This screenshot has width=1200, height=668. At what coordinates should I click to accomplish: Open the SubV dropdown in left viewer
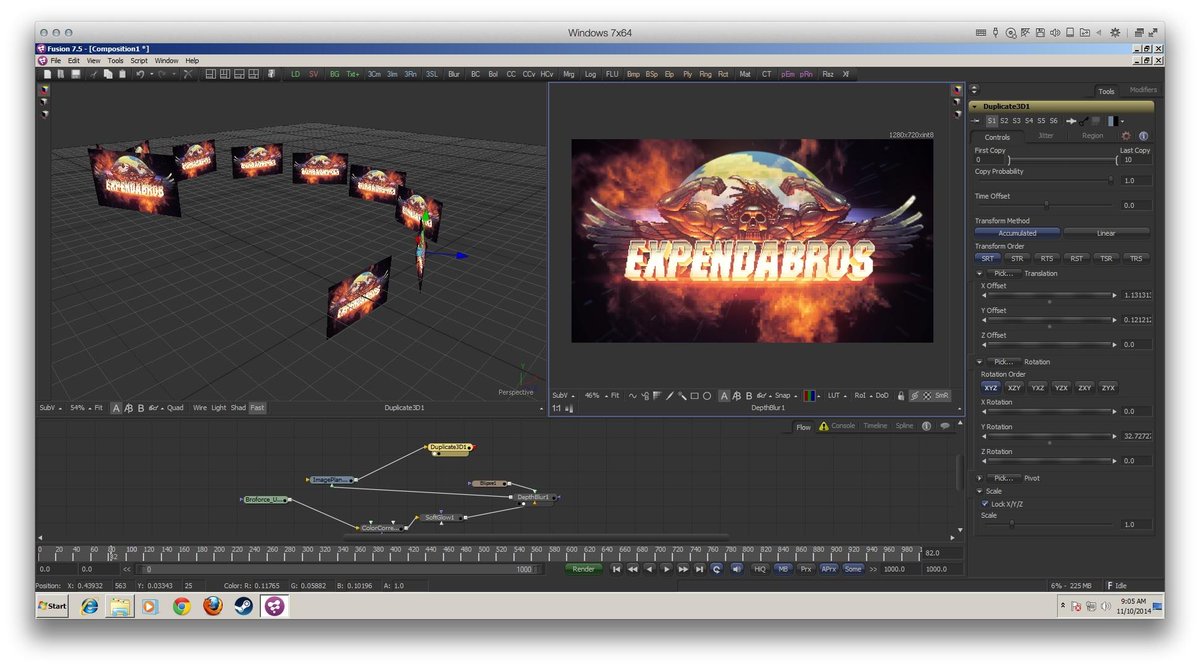[50, 408]
